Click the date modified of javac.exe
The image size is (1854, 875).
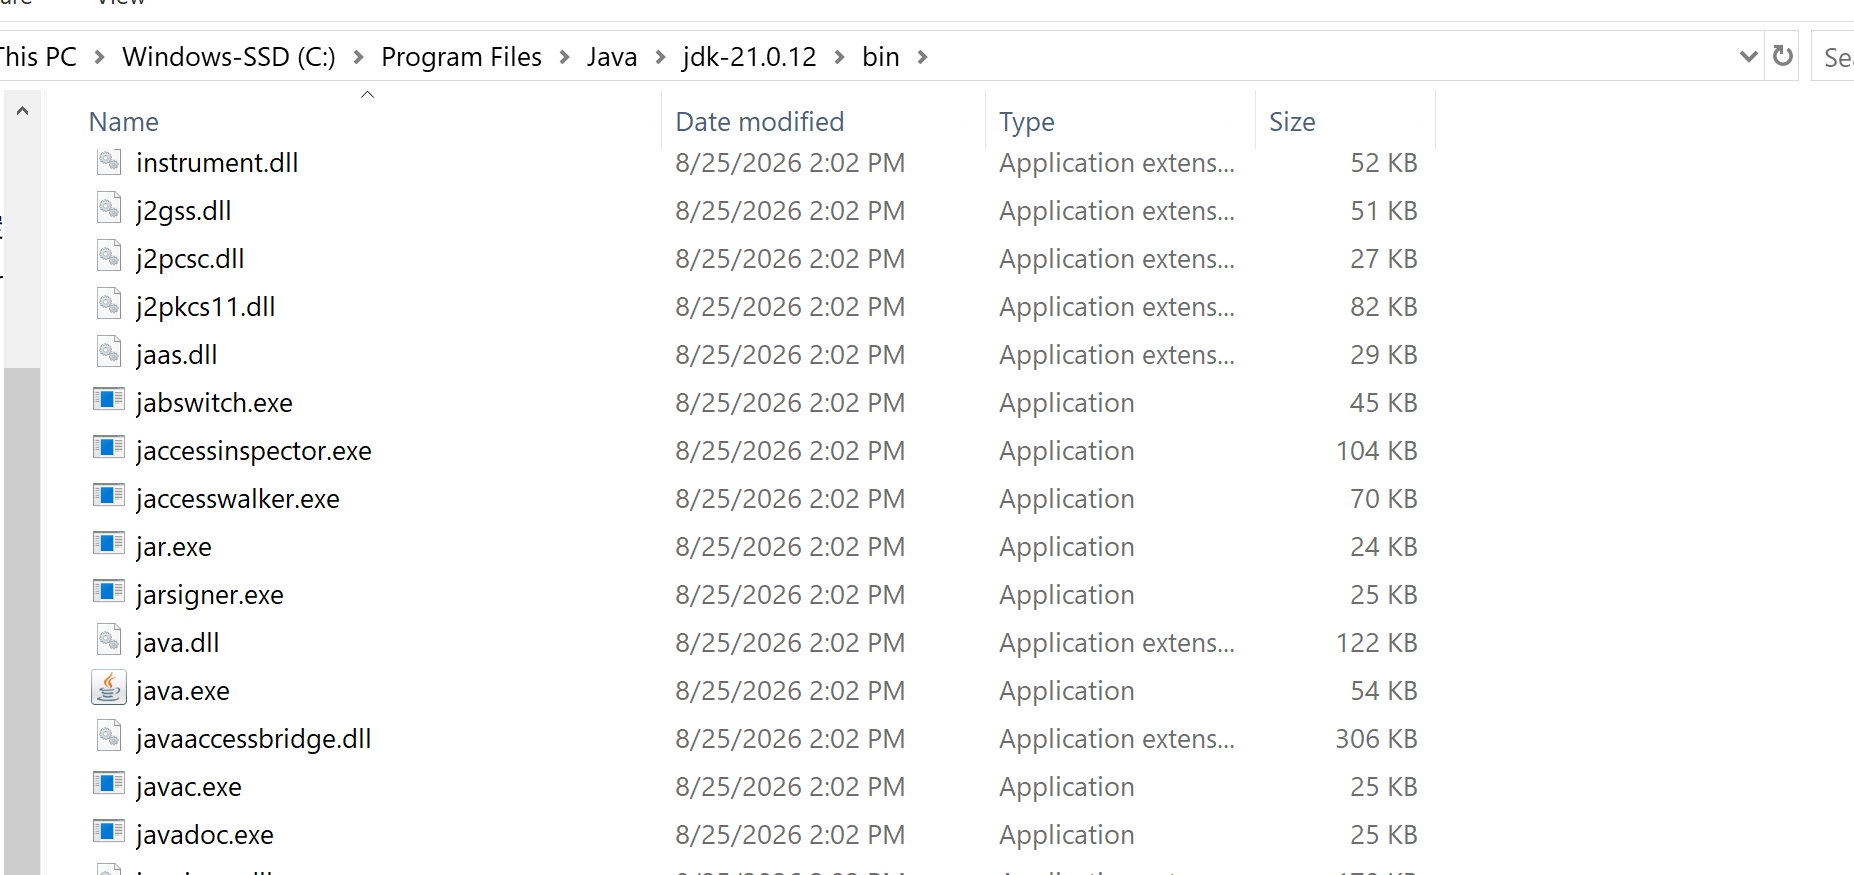790,787
